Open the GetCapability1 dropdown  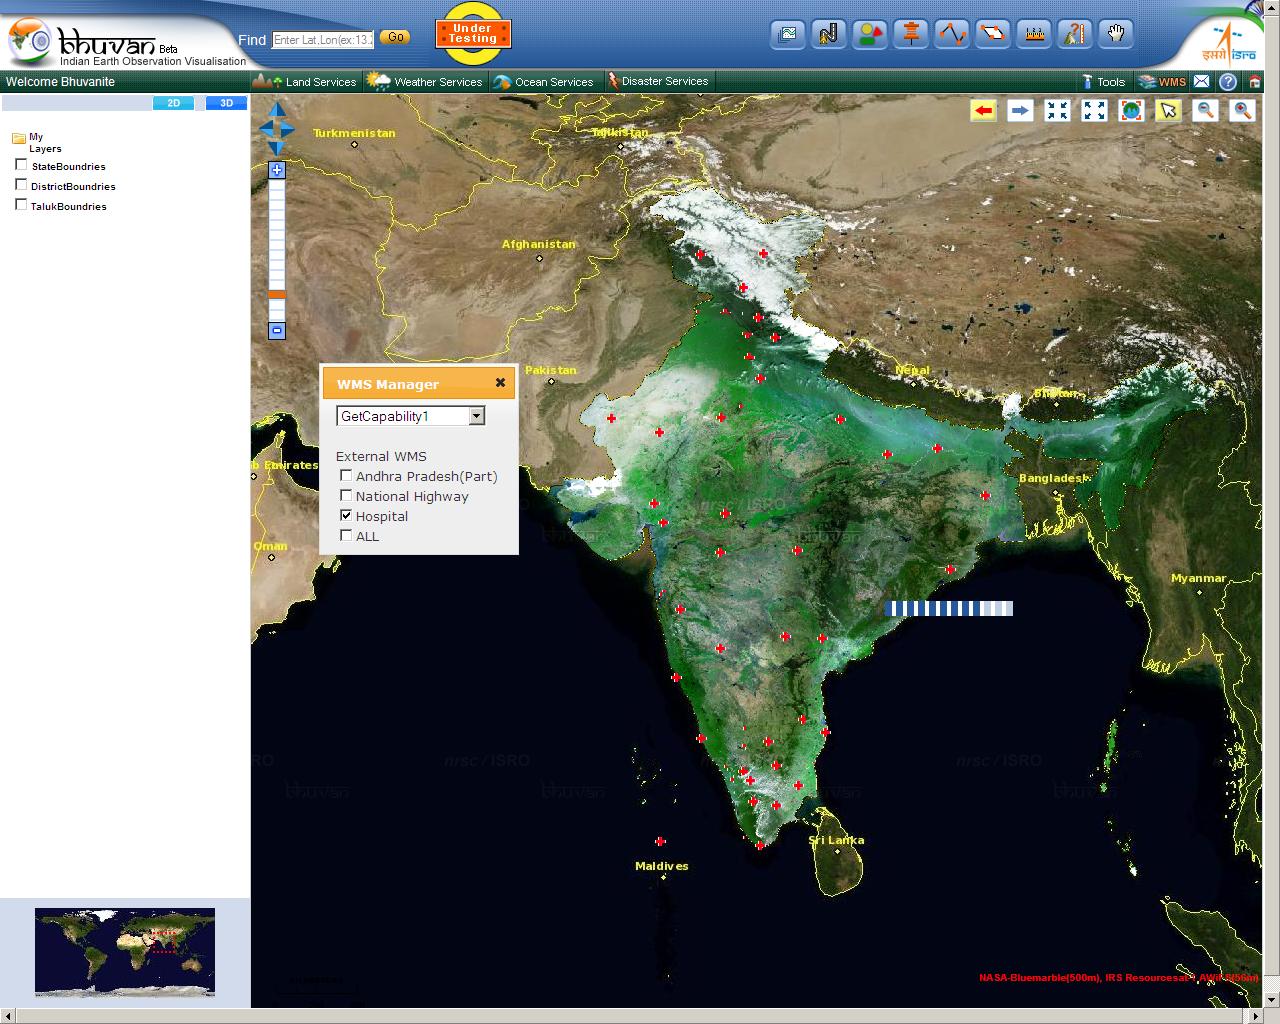(411, 416)
